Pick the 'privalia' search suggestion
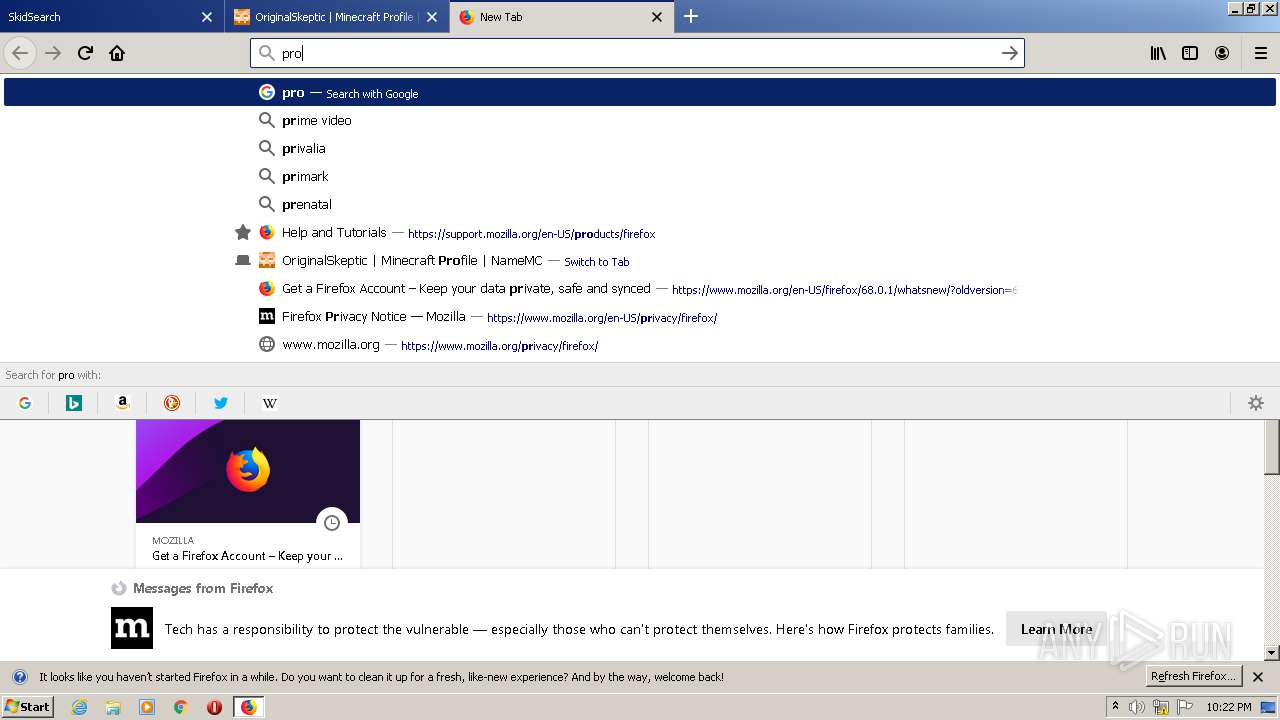 (x=640, y=148)
